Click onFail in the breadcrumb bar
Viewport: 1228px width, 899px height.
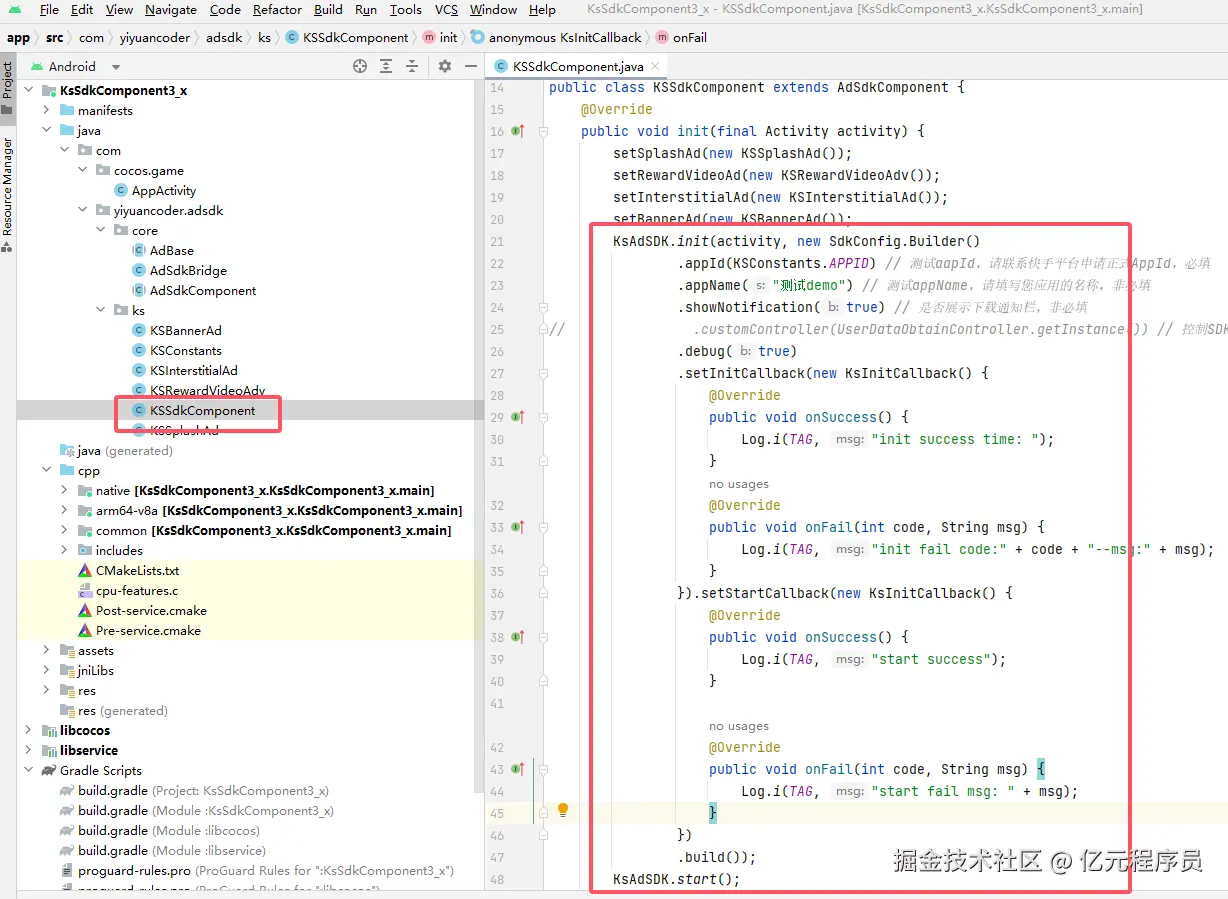tap(688, 38)
